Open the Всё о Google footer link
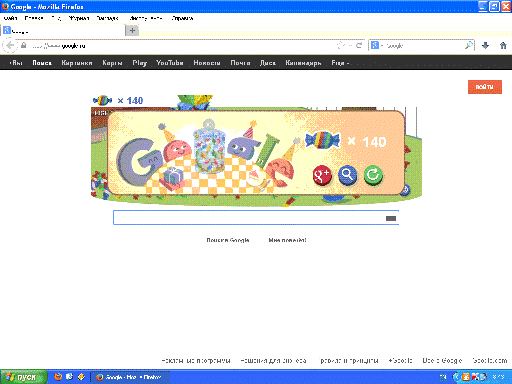512x384 pixels. coord(442,360)
